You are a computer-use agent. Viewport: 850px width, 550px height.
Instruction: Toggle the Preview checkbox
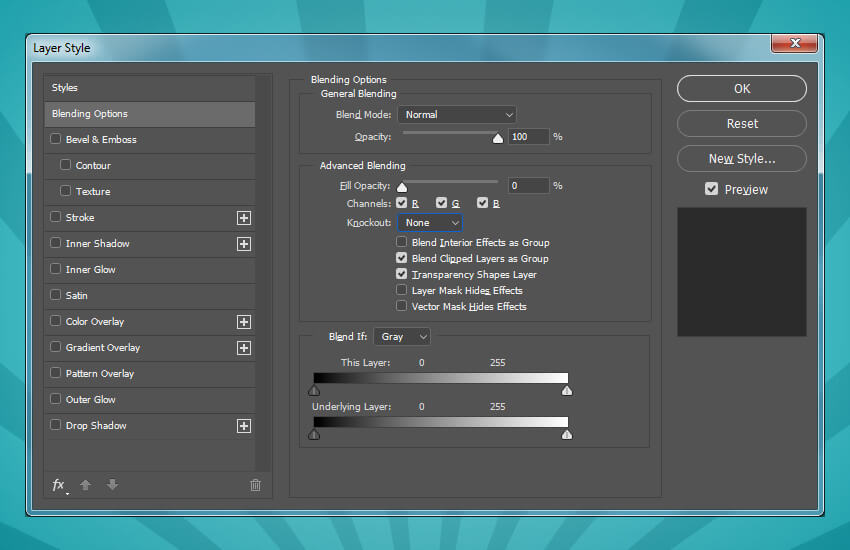click(712, 189)
